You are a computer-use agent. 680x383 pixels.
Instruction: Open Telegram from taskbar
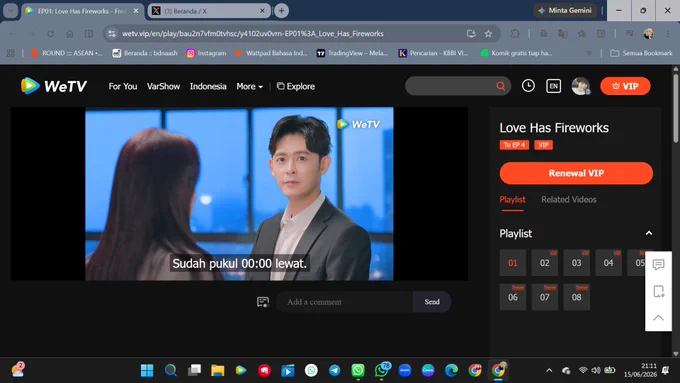tap(334, 370)
